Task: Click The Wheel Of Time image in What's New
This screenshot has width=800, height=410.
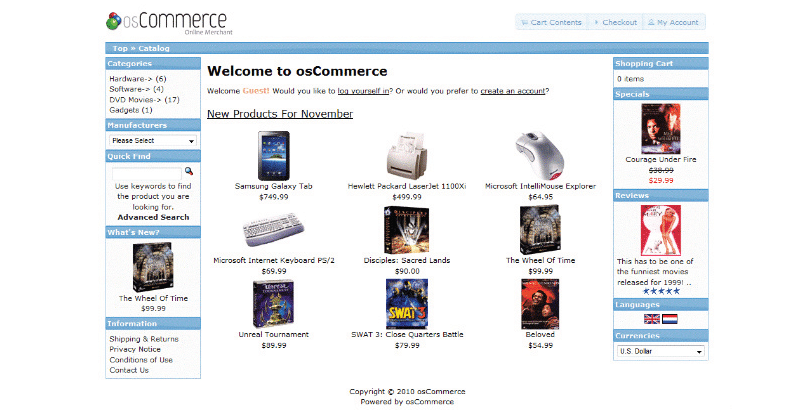Action: point(153,267)
